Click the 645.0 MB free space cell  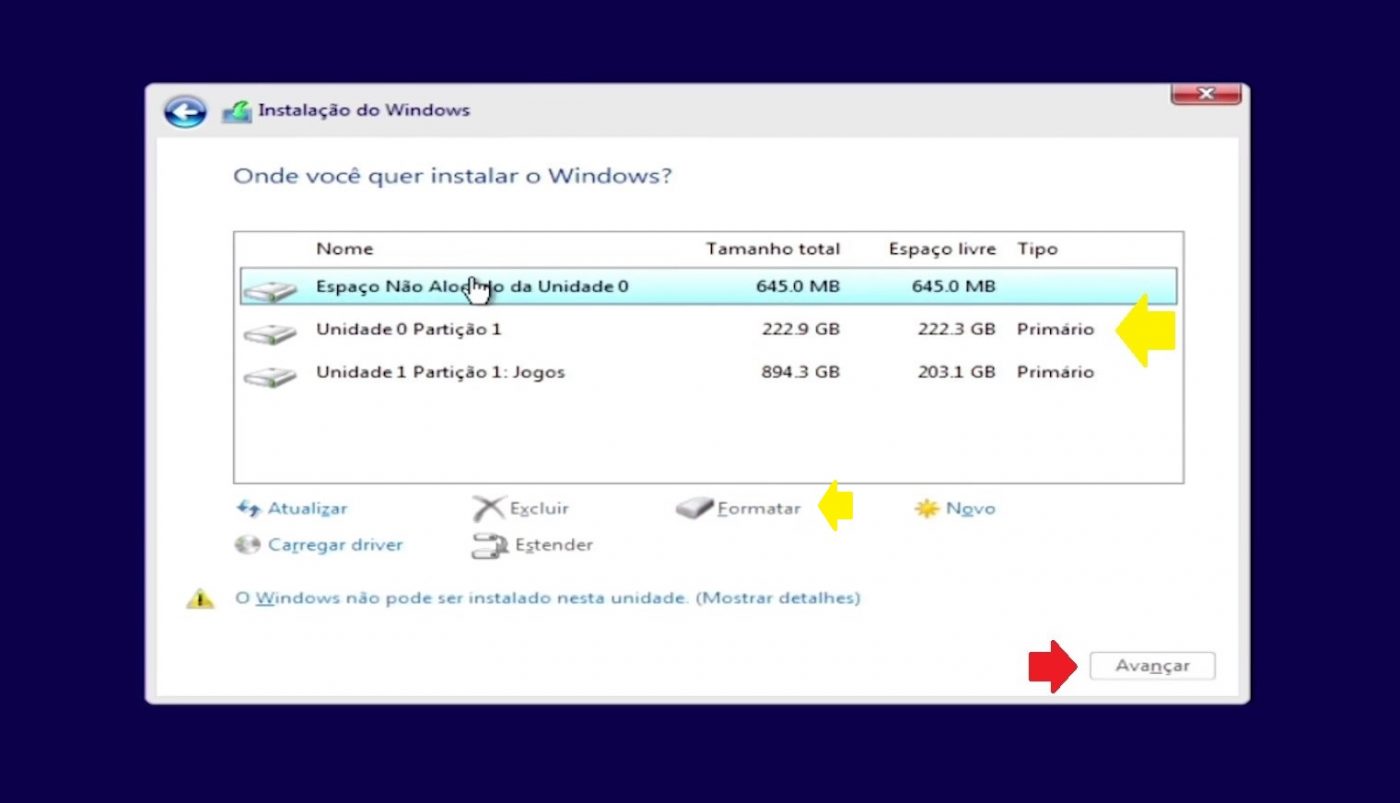point(954,287)
